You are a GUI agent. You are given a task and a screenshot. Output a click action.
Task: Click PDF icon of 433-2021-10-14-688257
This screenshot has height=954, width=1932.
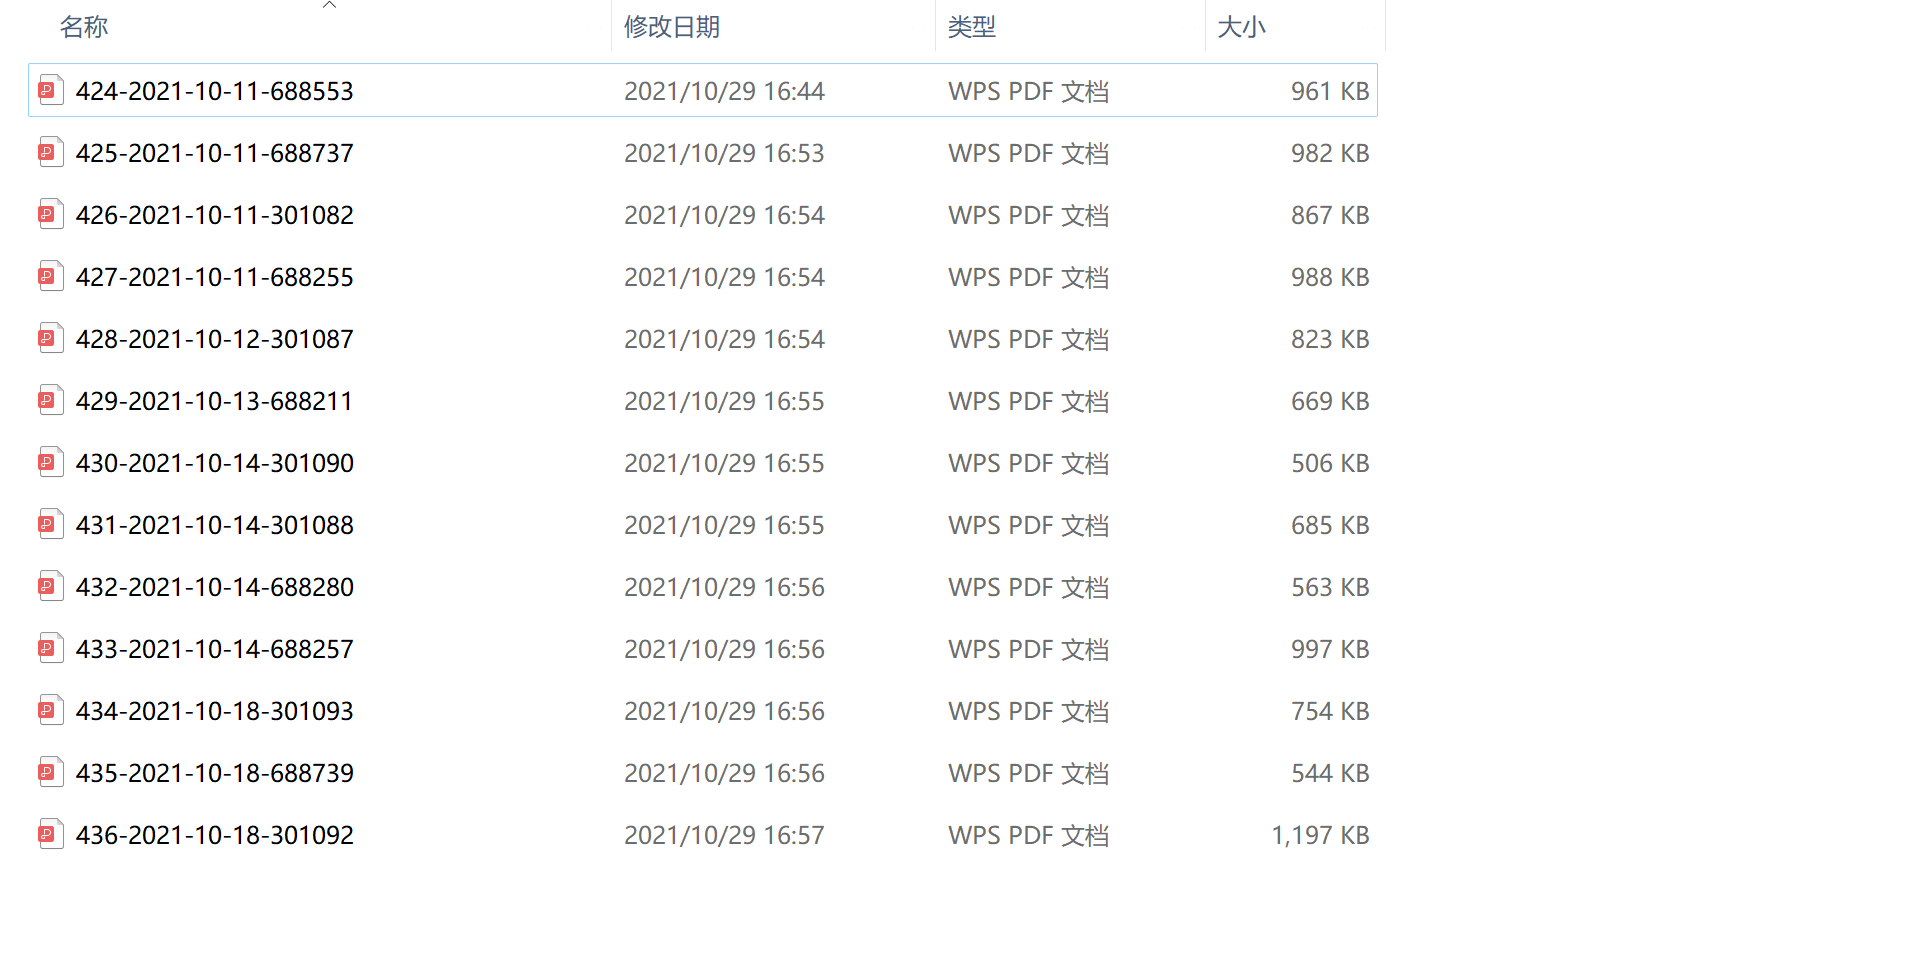click(x=51, y=648)
